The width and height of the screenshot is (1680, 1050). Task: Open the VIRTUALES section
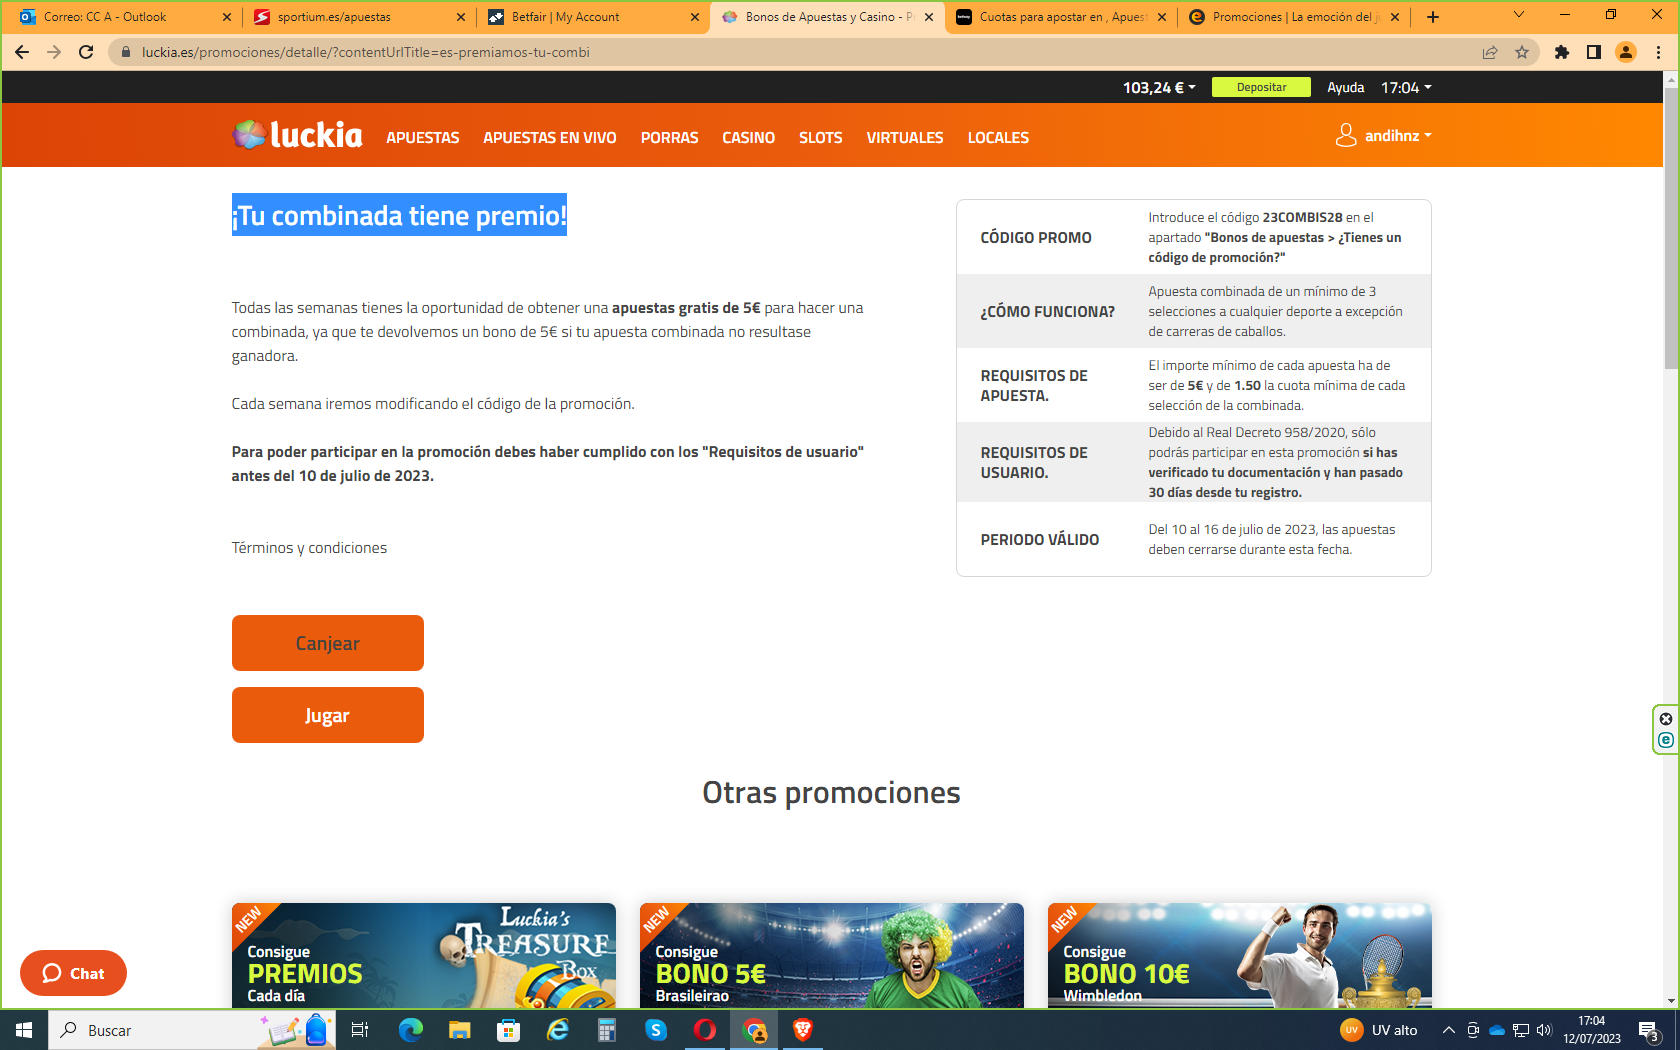click(x=905, y=138)
